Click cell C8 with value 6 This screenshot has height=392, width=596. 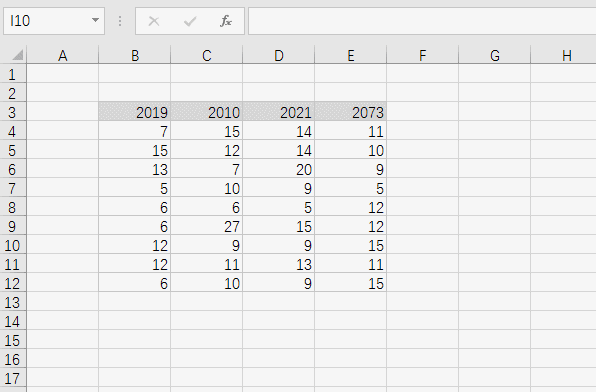[206, 207]
